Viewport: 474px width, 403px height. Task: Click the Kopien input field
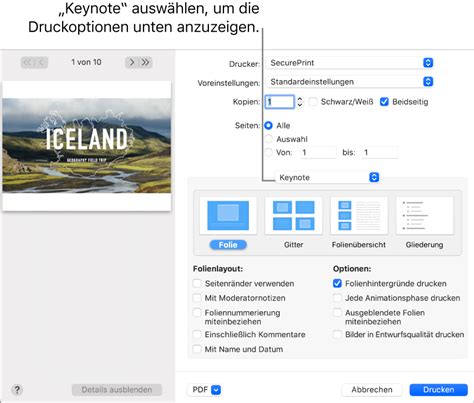pos(280,102)
